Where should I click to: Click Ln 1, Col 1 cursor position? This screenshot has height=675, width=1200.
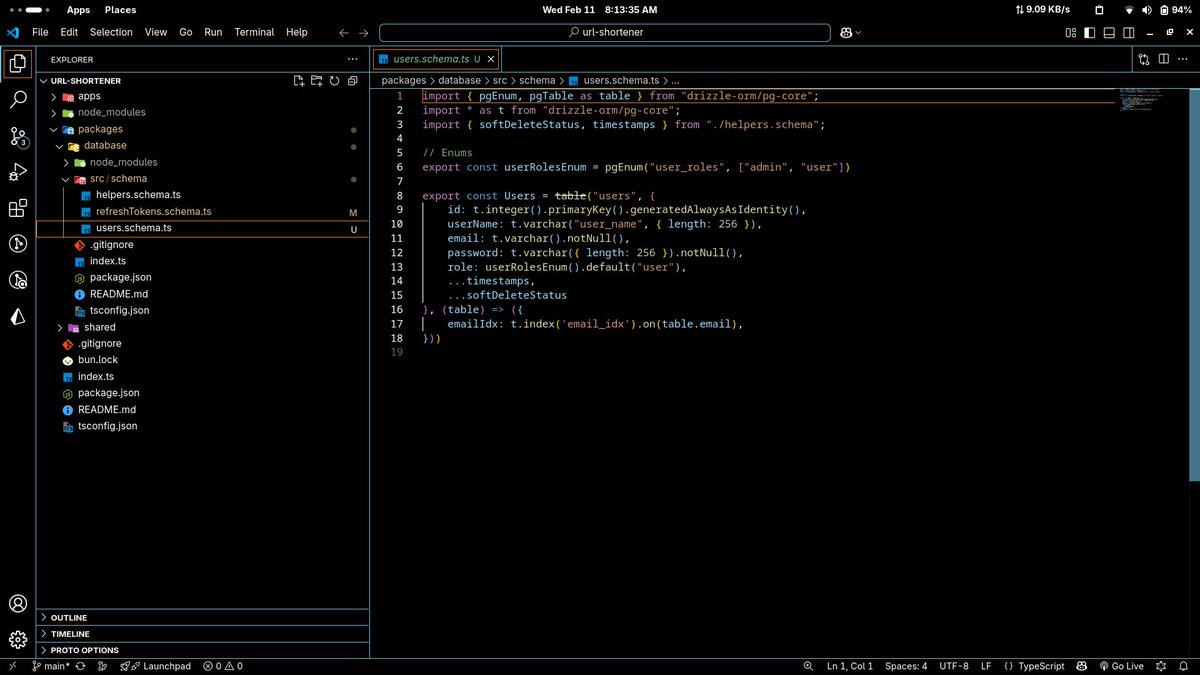(x=850, y=666)
